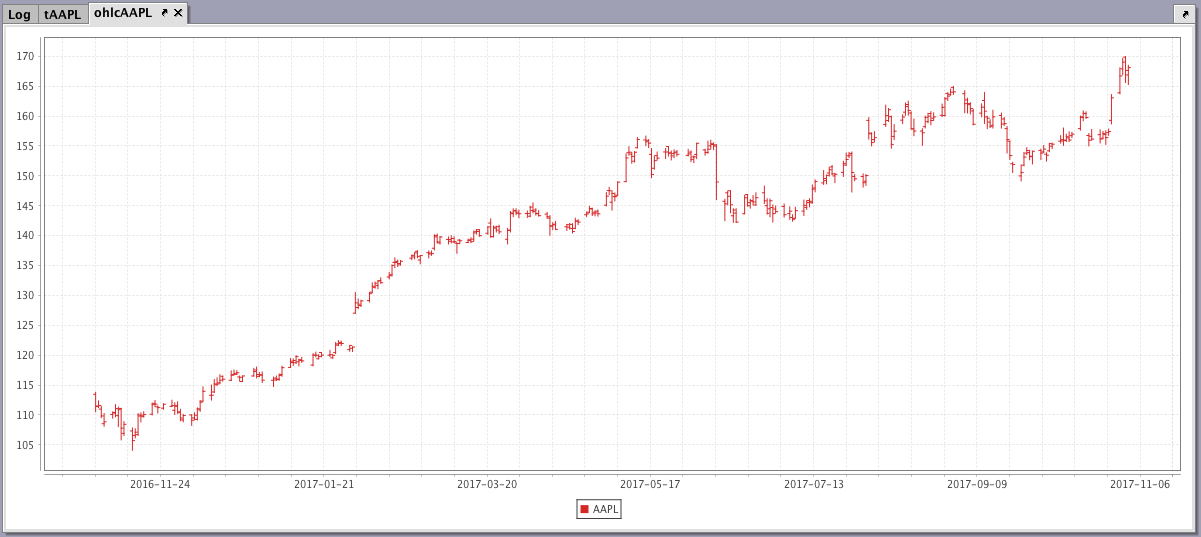Select the 2017-09-09 date label

point(977,485)
